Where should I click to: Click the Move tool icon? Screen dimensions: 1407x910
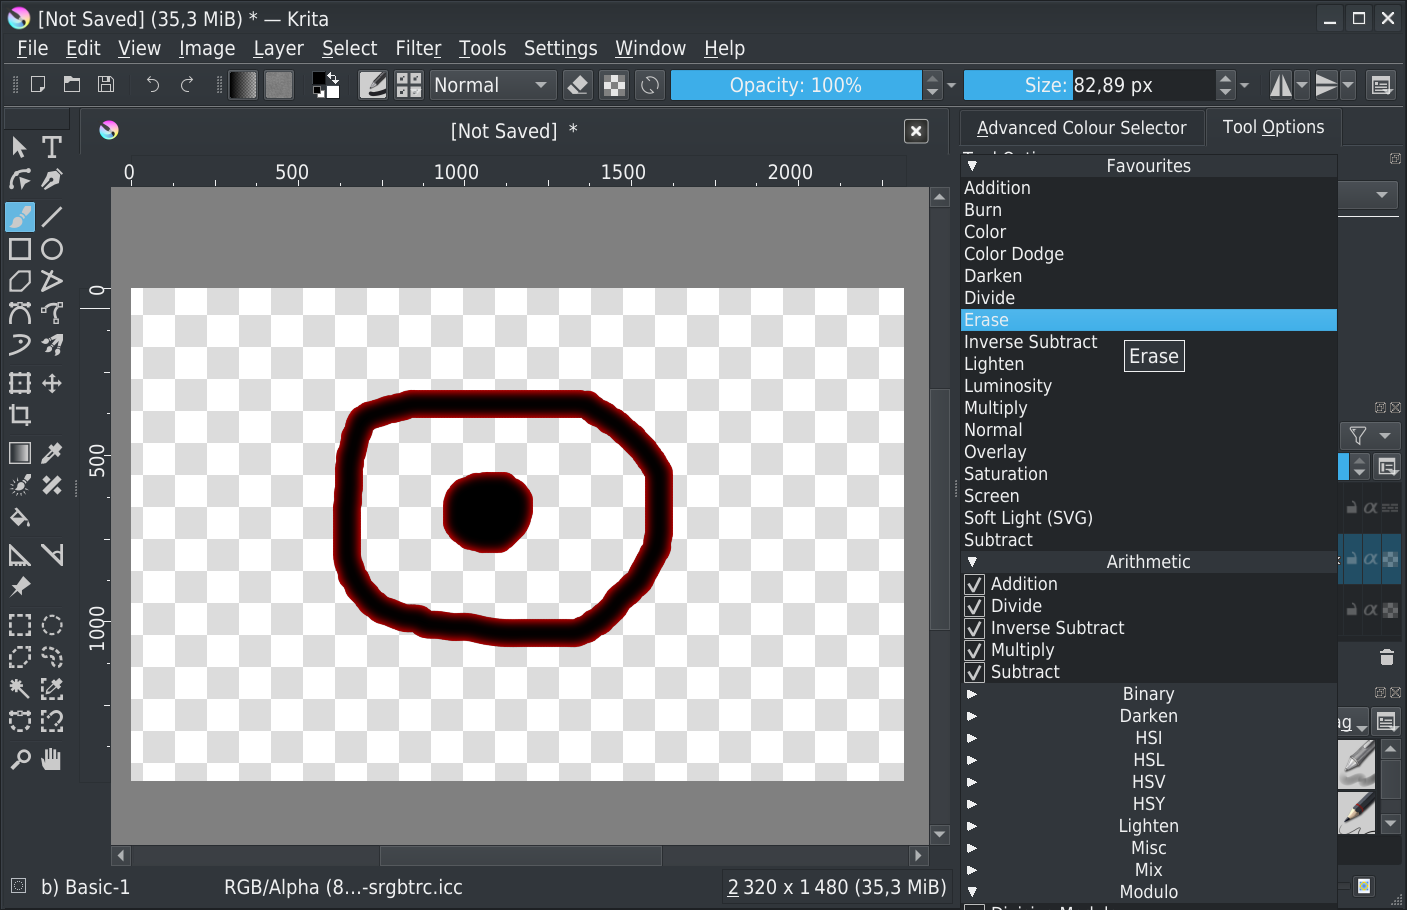pos(52,383)
